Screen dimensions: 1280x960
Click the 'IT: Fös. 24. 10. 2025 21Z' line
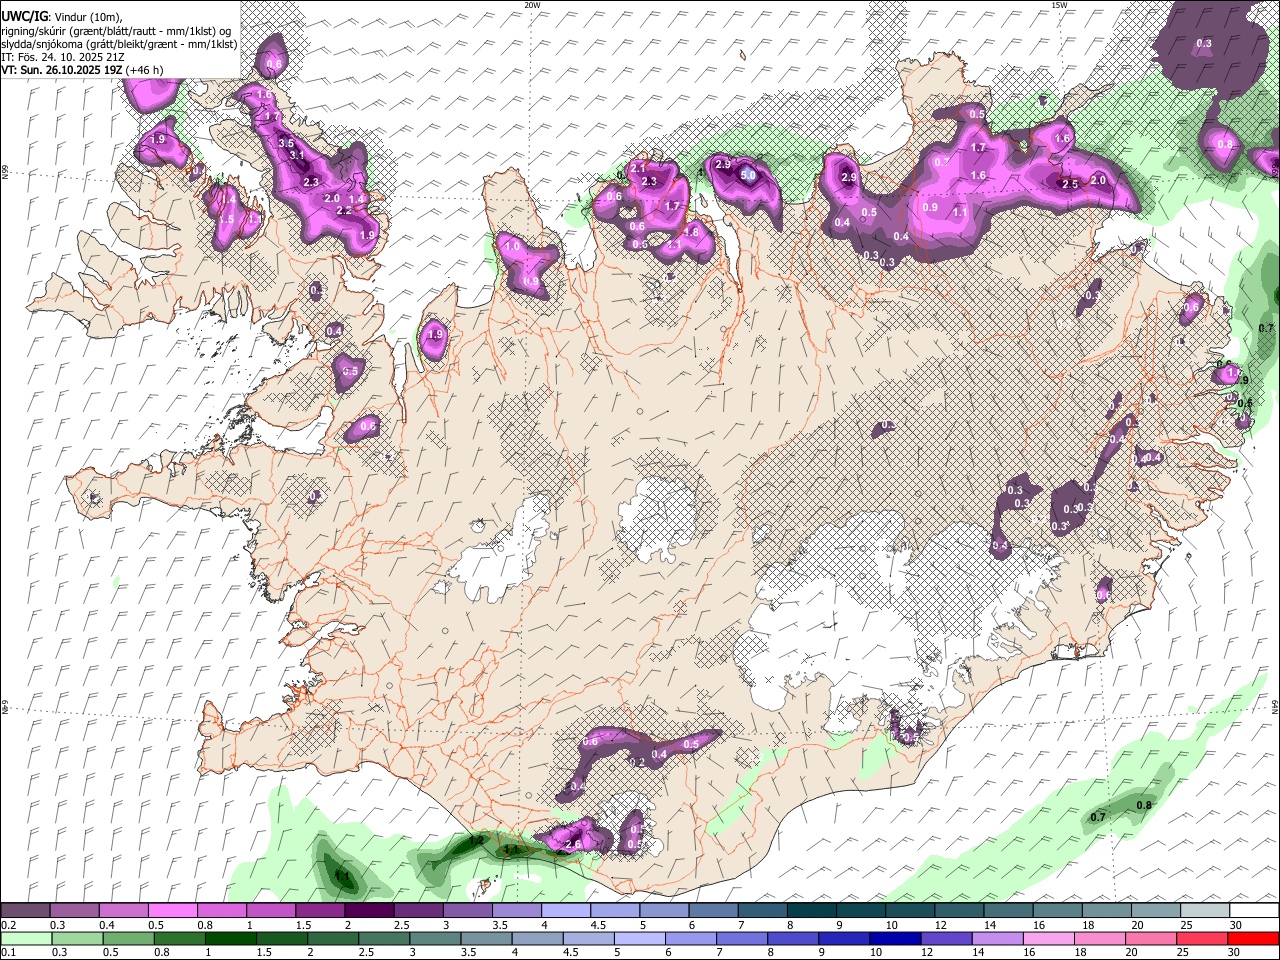point(63,57)
